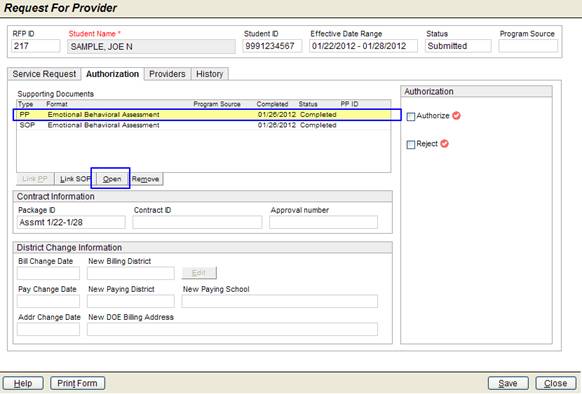Click the Pay Change Date field
The width and height of the screenshot is (582, 394).
pyautogui.click(x=48, y=301)
